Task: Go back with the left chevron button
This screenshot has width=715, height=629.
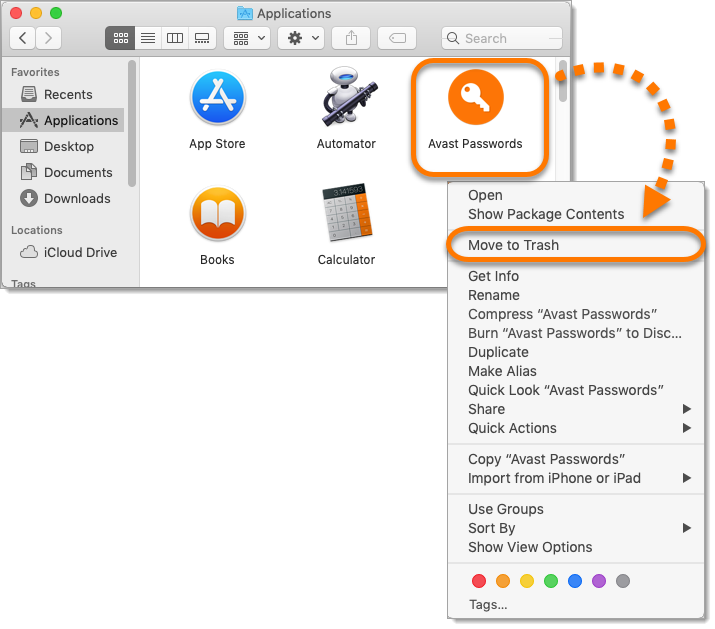Action: point(22,38)
